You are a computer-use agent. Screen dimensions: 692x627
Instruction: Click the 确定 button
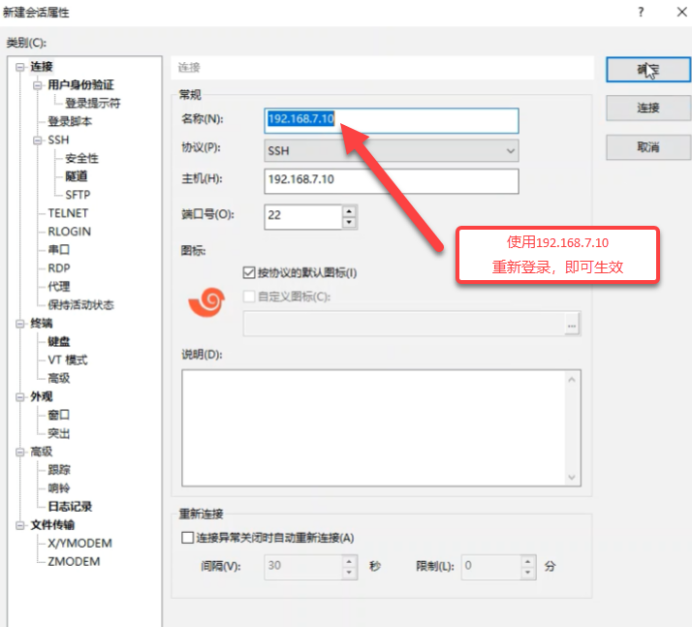click(647, 69)
